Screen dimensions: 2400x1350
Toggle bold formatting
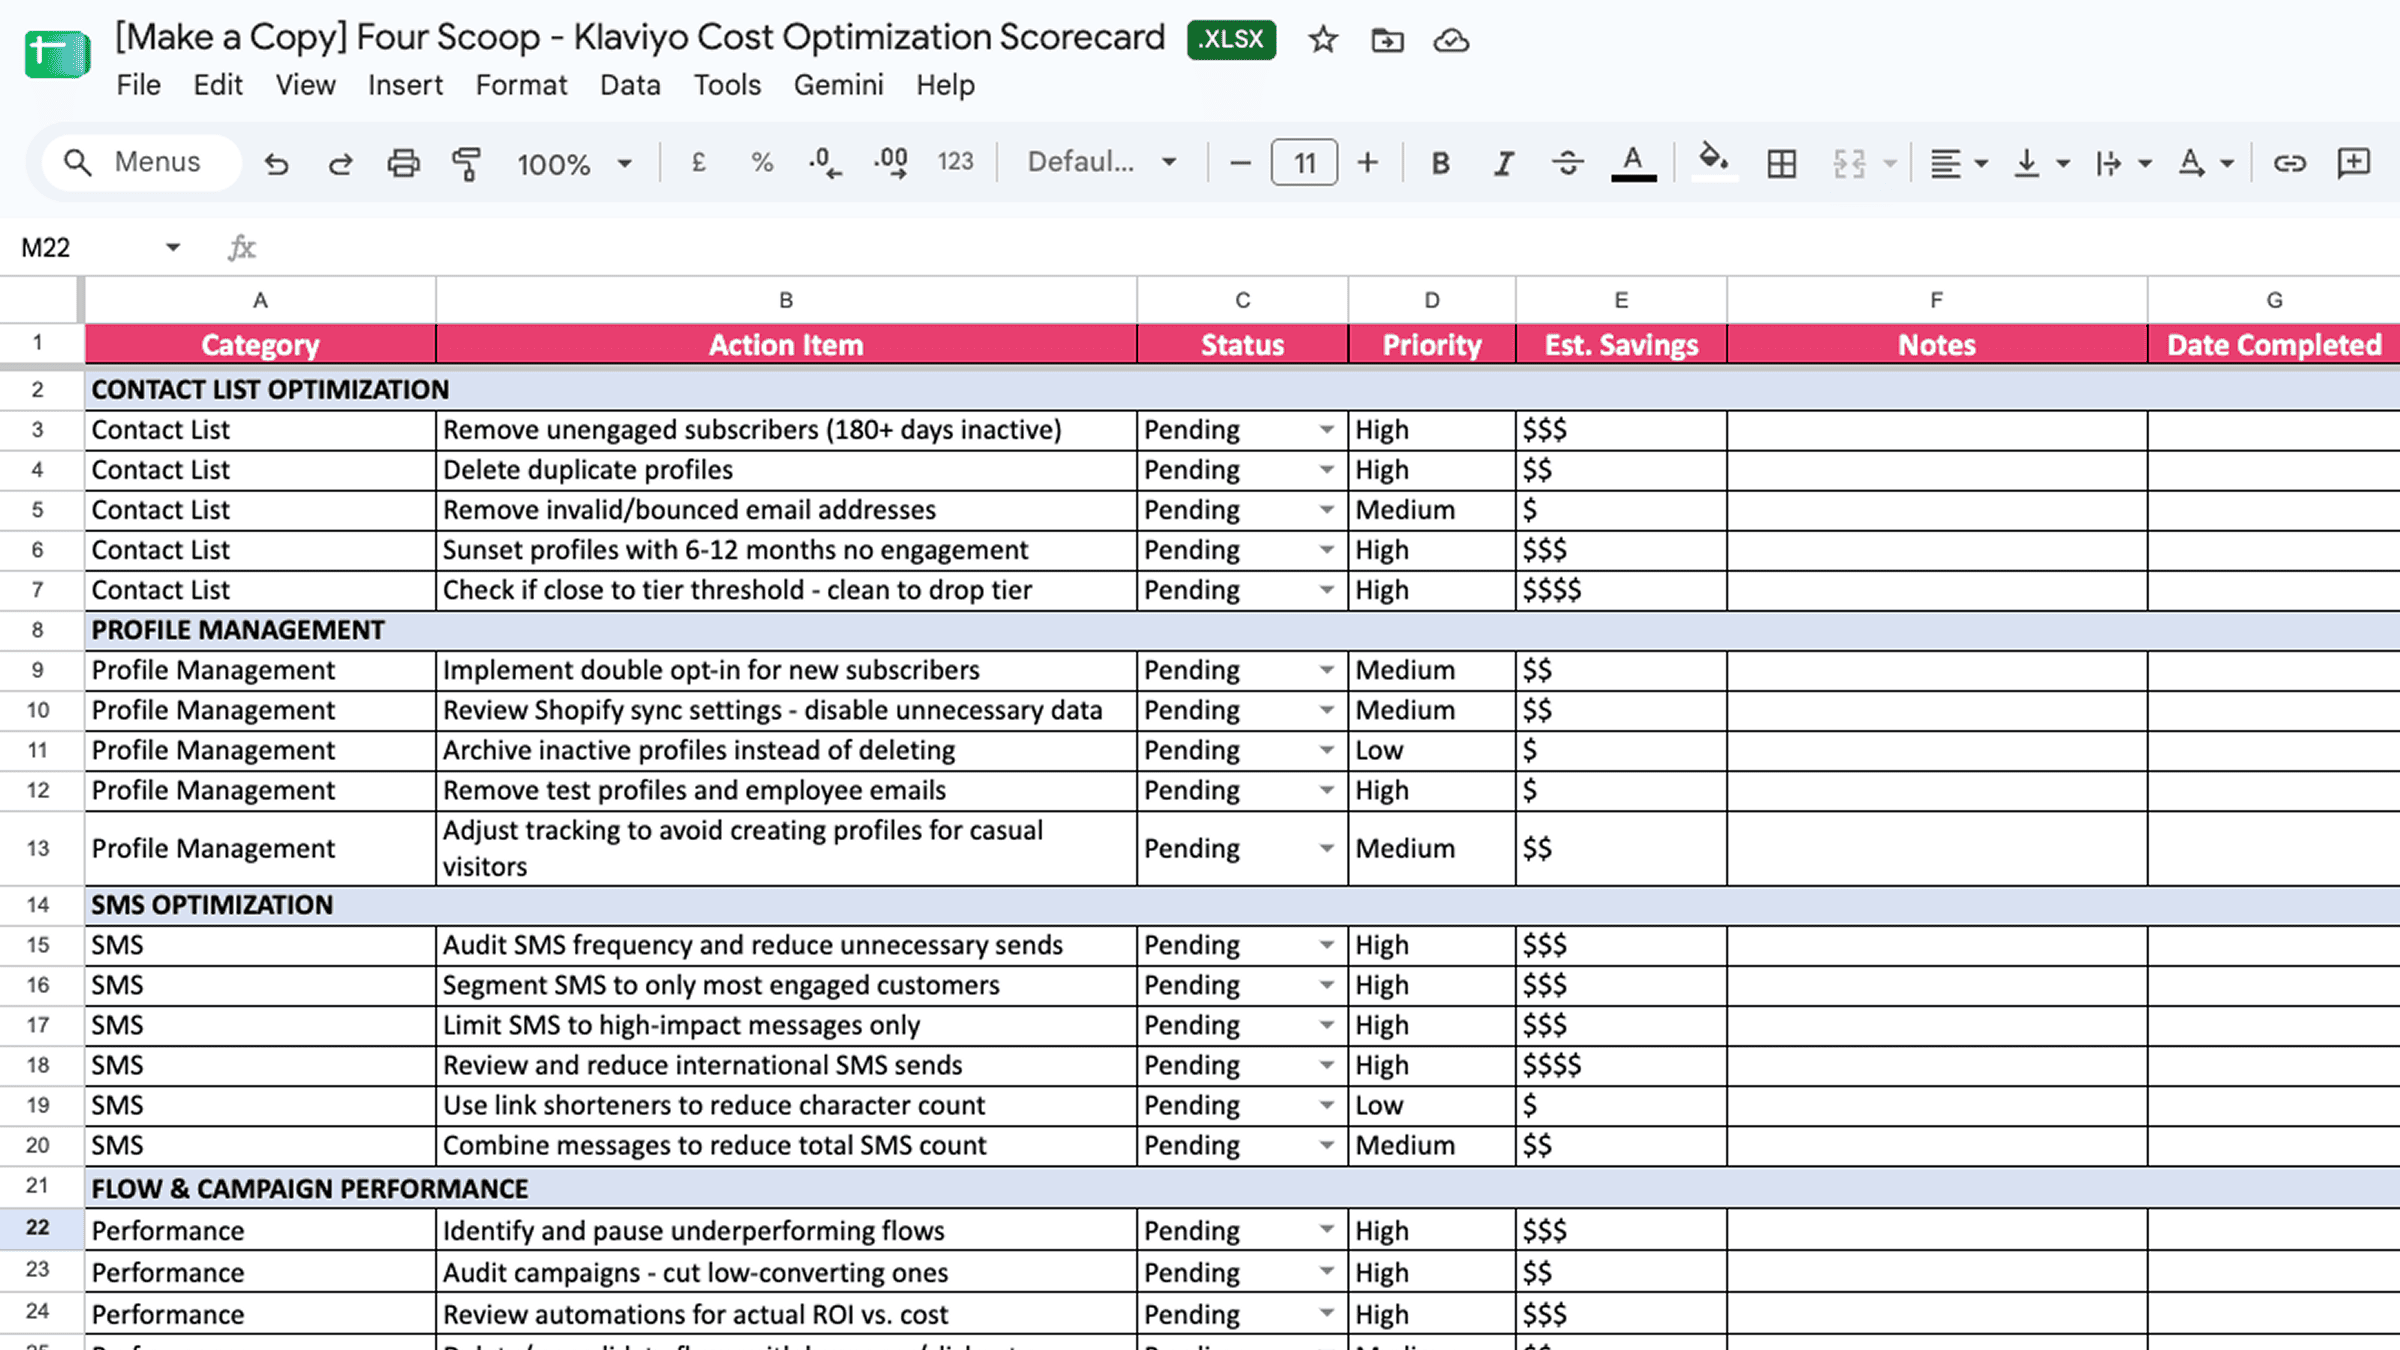(x=1440, y=163)
